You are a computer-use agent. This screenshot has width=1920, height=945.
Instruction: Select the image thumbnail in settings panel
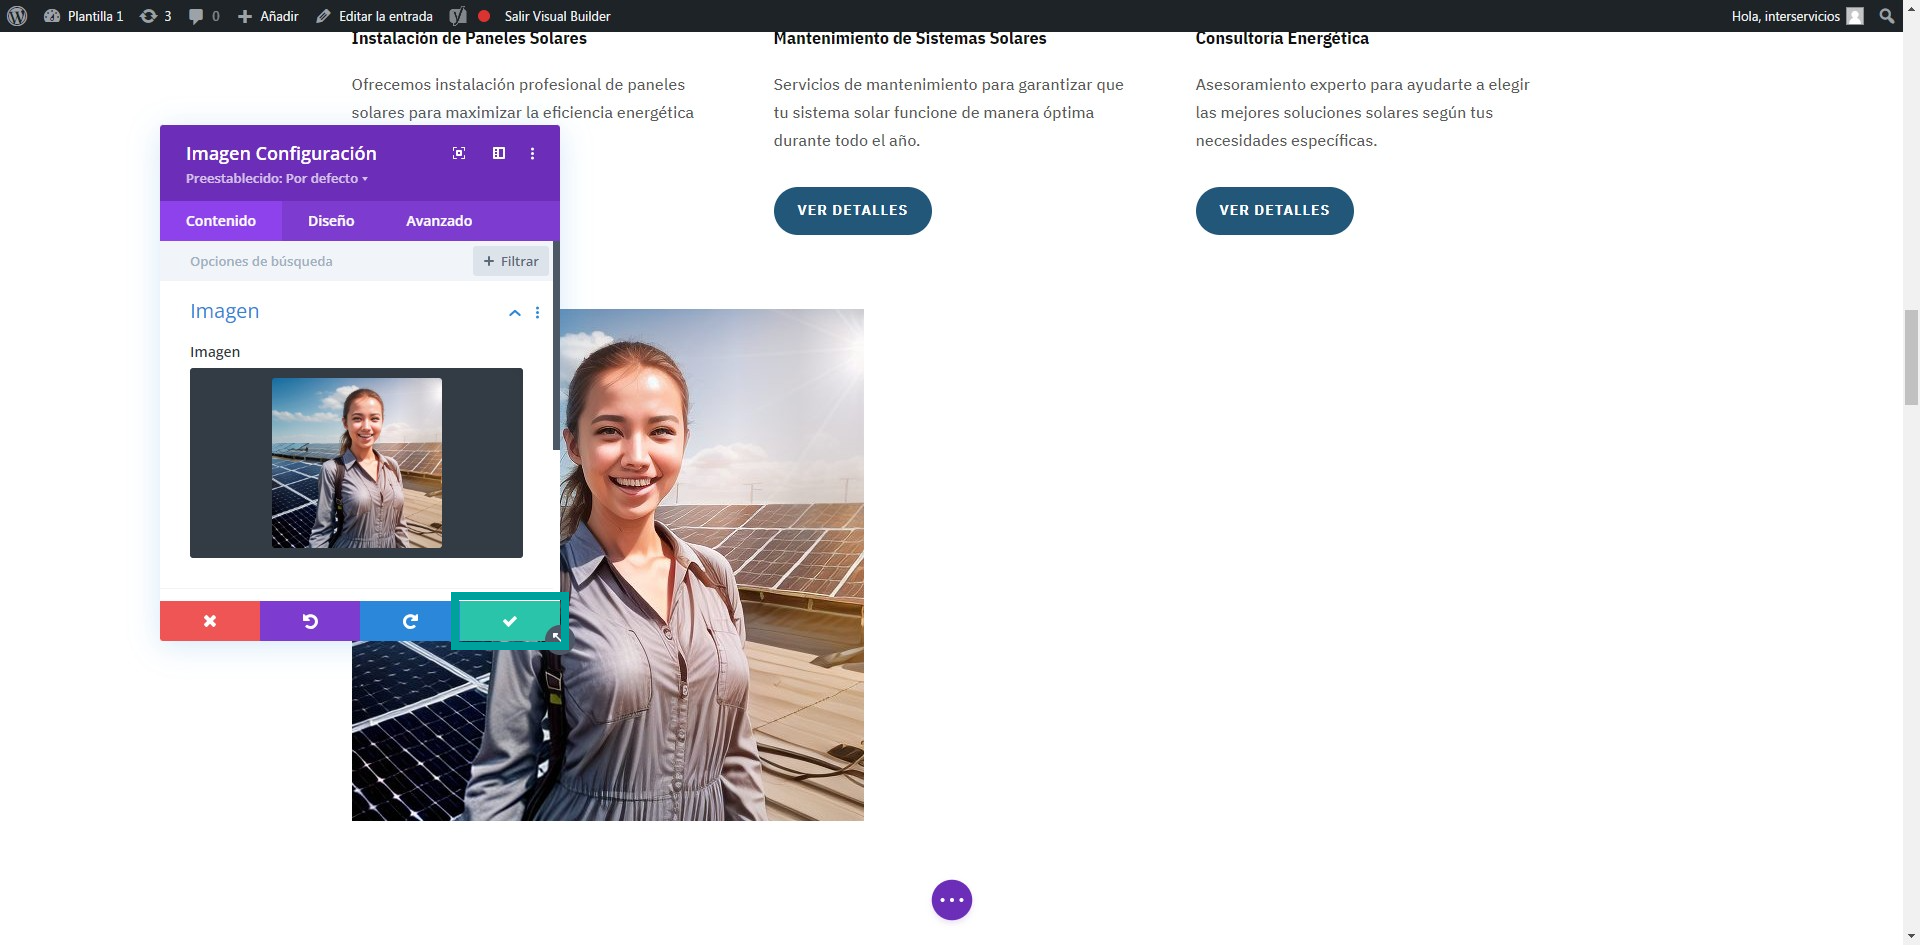pos(356,463)
